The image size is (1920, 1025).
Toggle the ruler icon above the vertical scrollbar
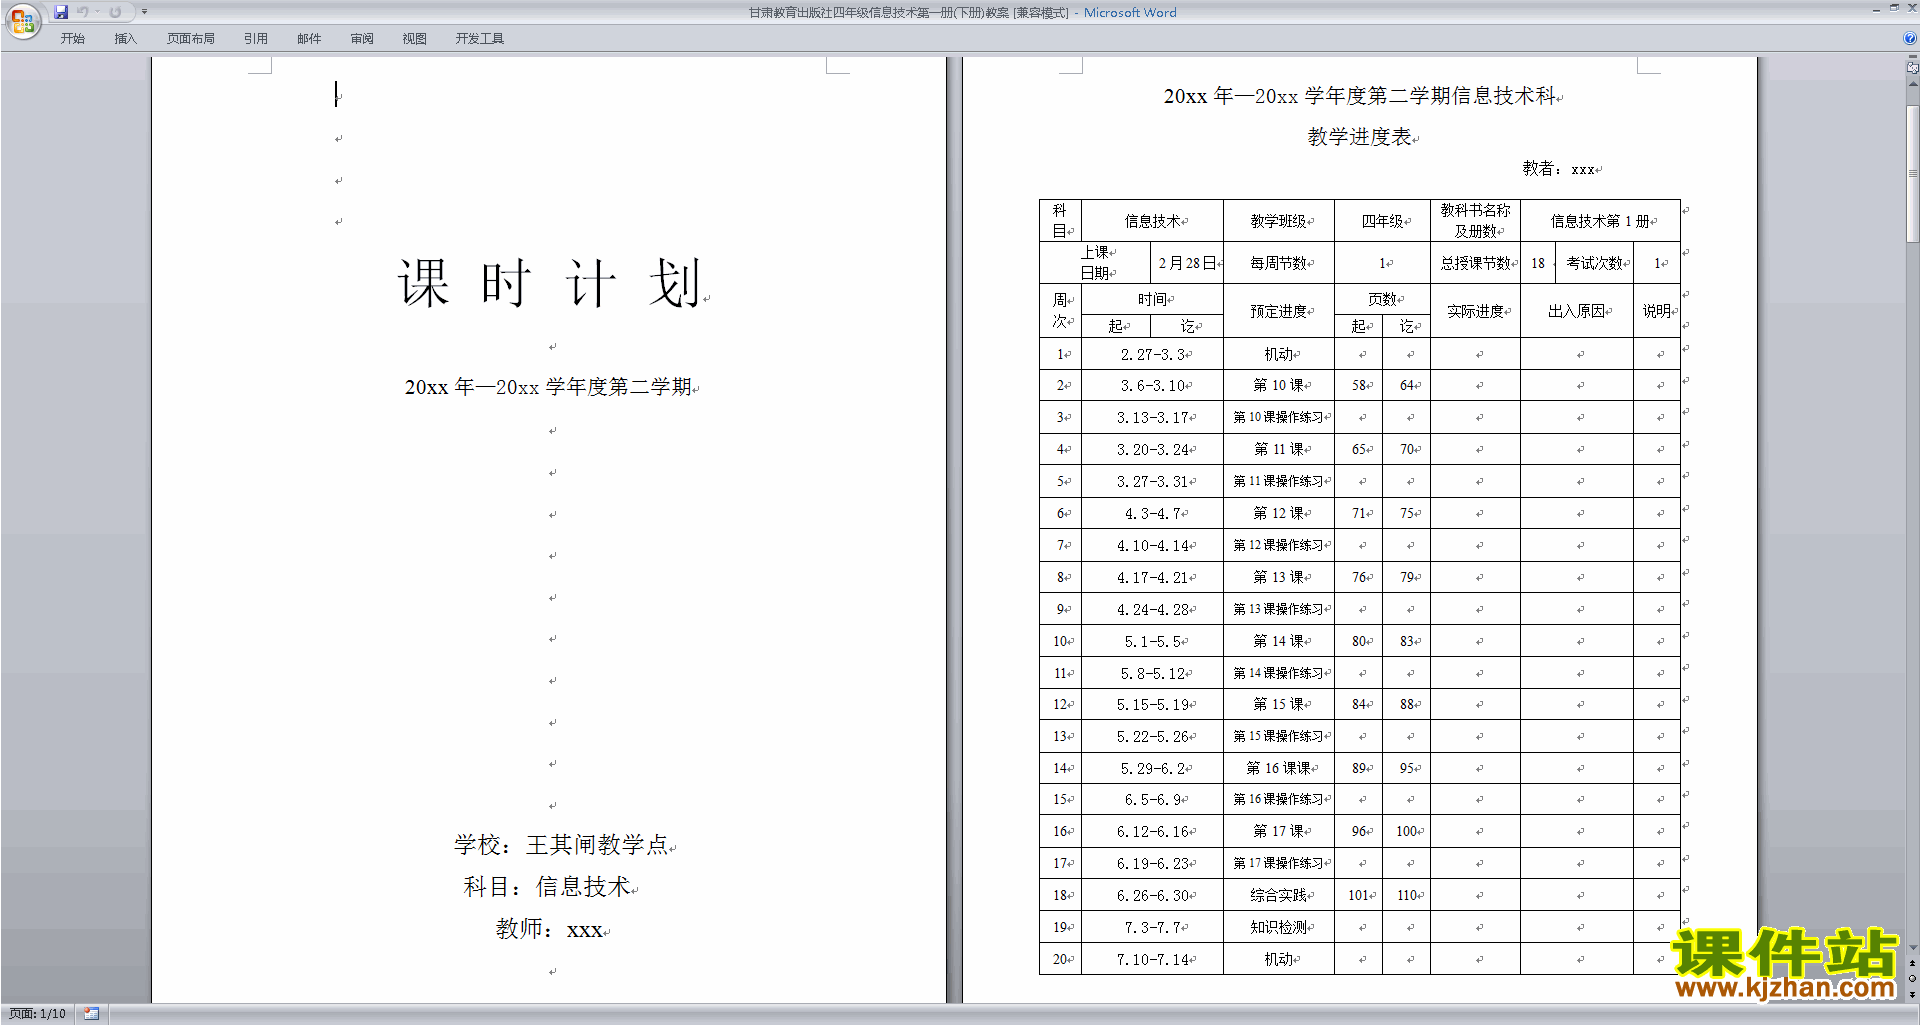click(1912, 68)
